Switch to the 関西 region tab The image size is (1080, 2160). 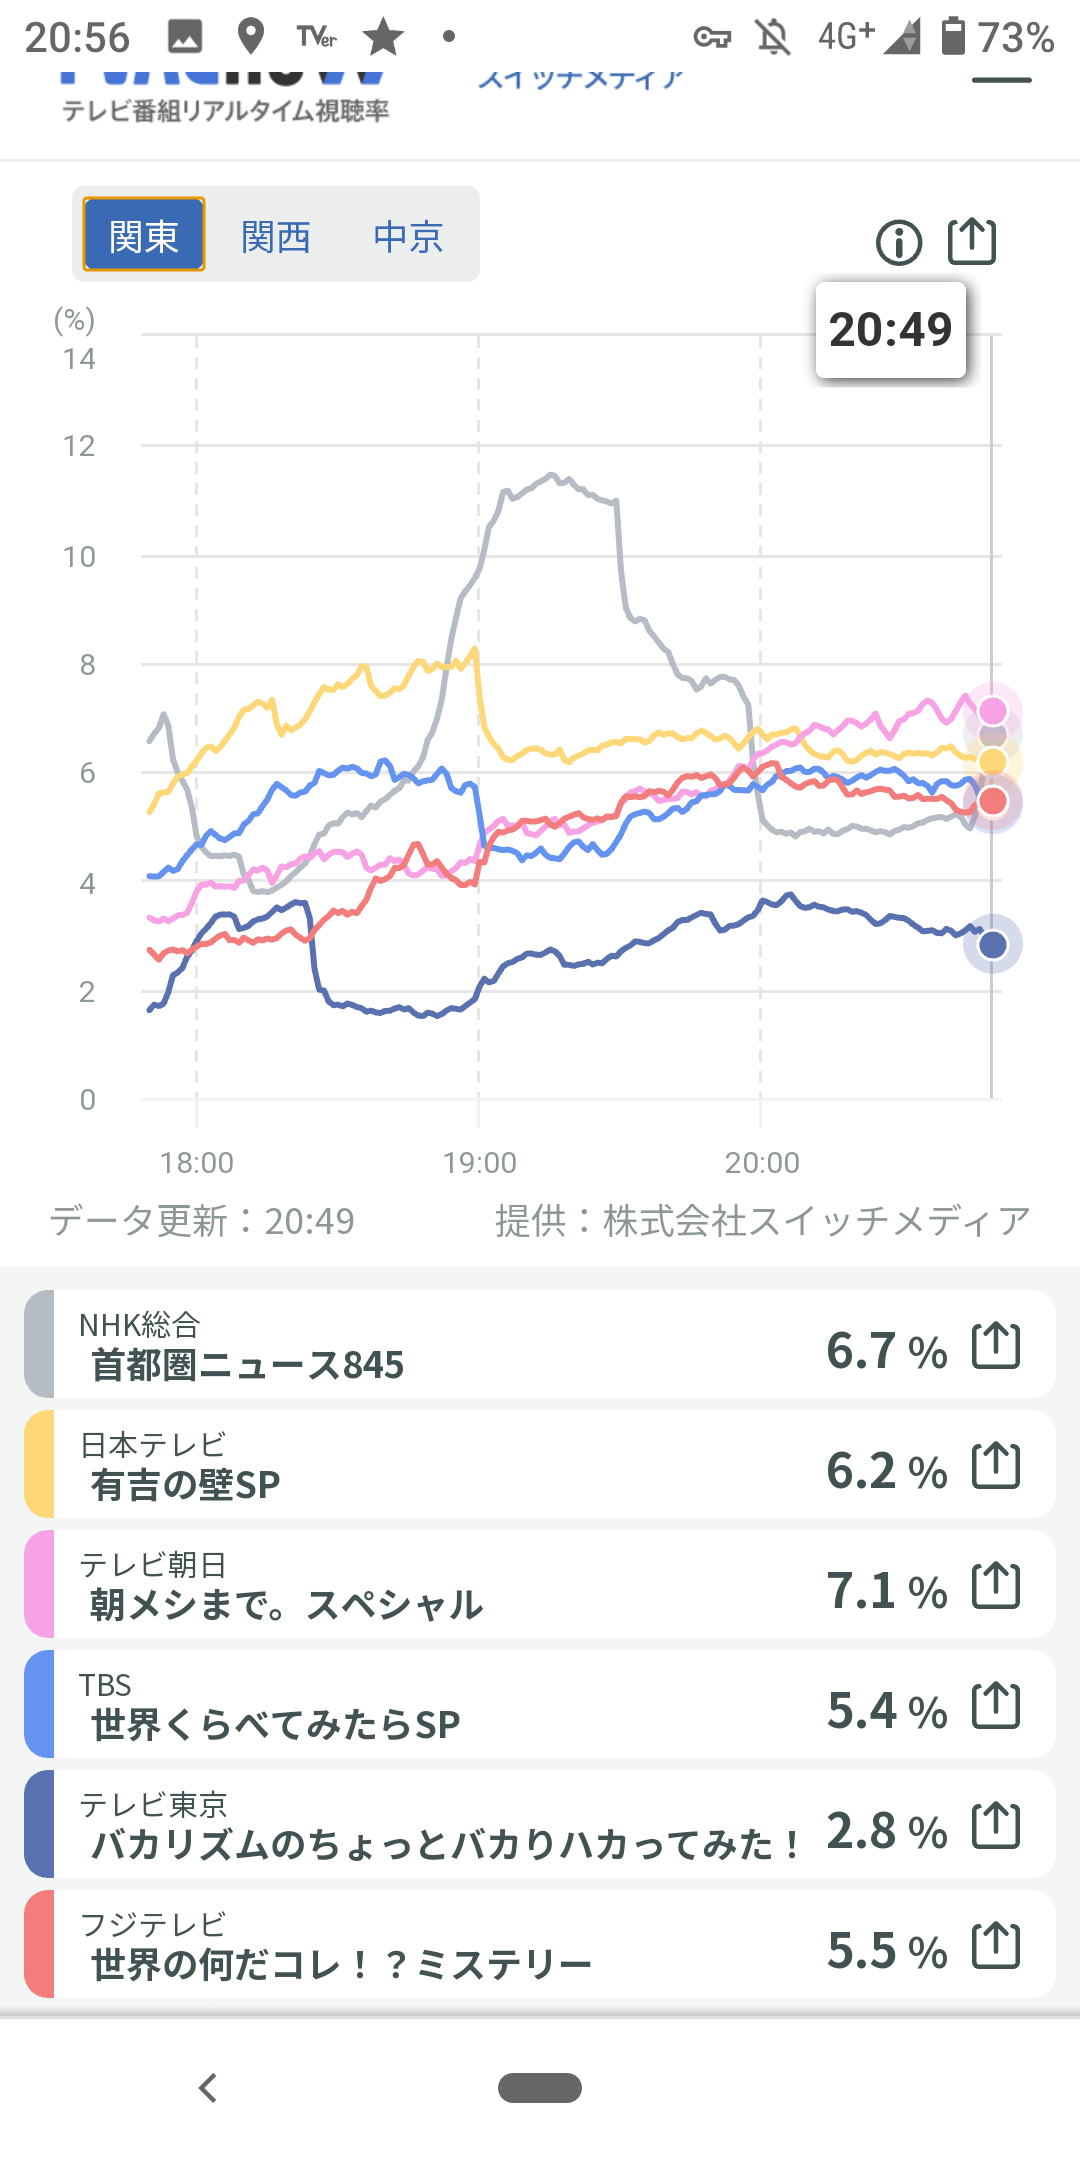[276, 237]
